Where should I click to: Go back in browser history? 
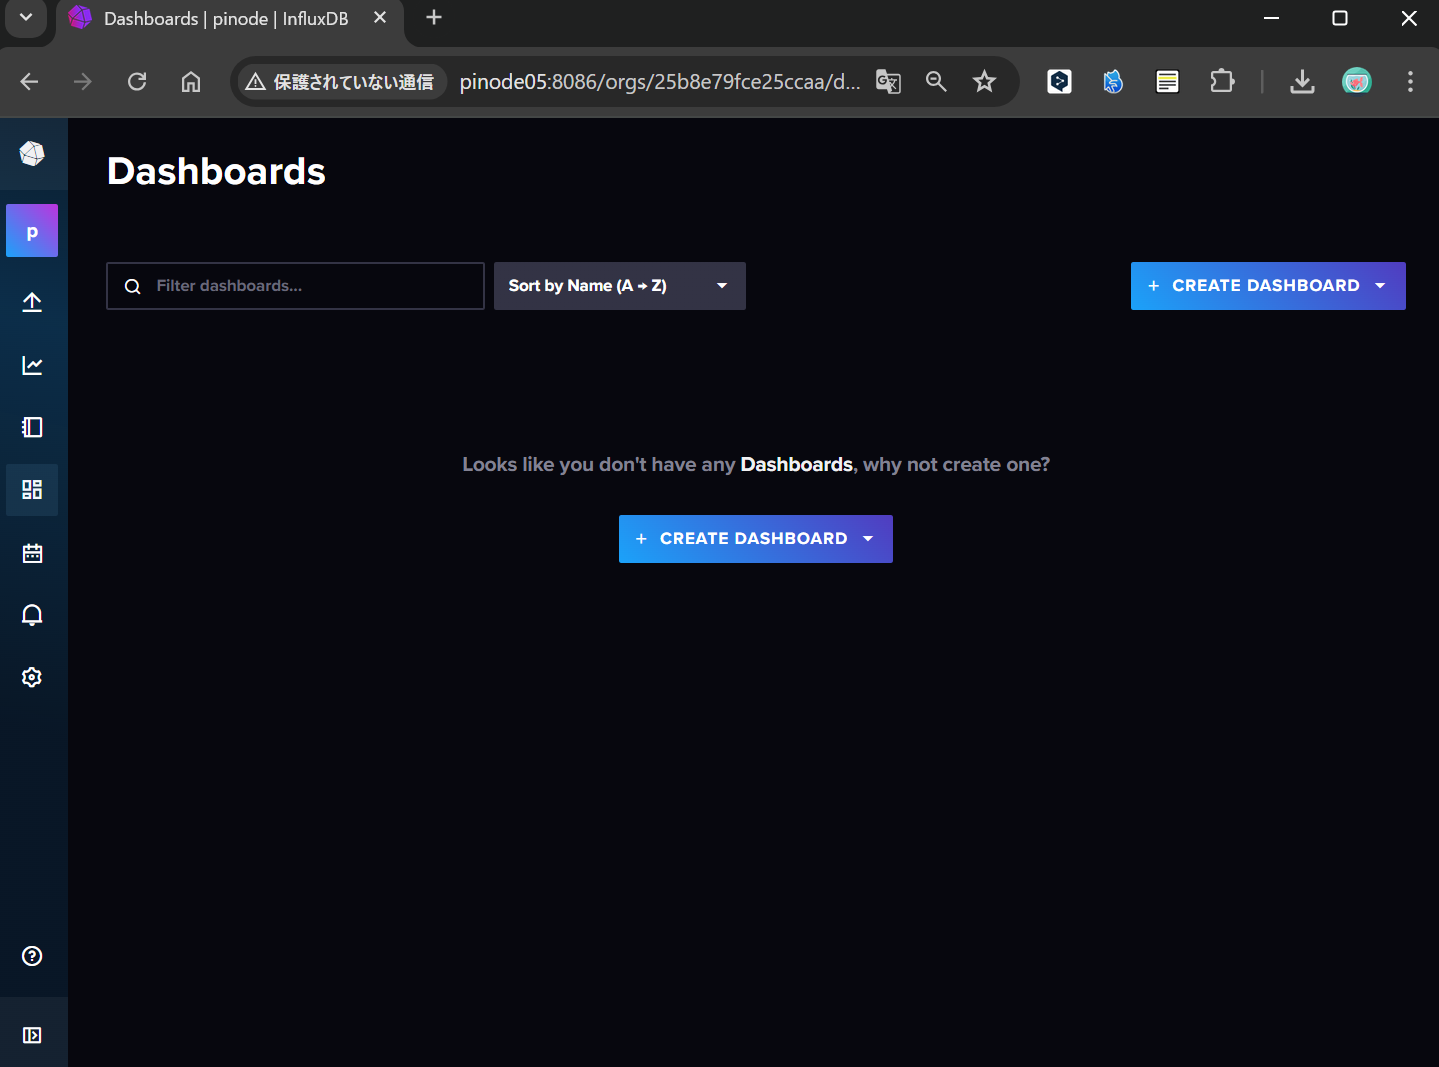click(x=29, y=82)
